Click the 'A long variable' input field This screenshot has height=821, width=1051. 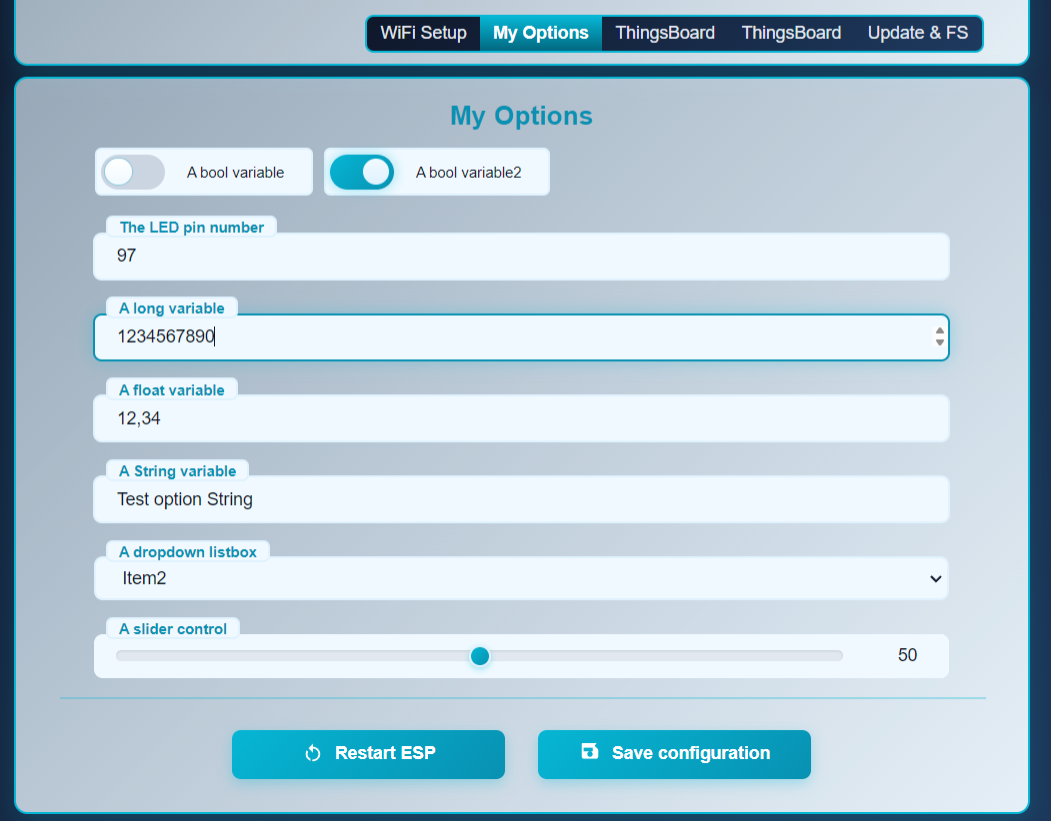pyautogui.click(x=521, y=337)
